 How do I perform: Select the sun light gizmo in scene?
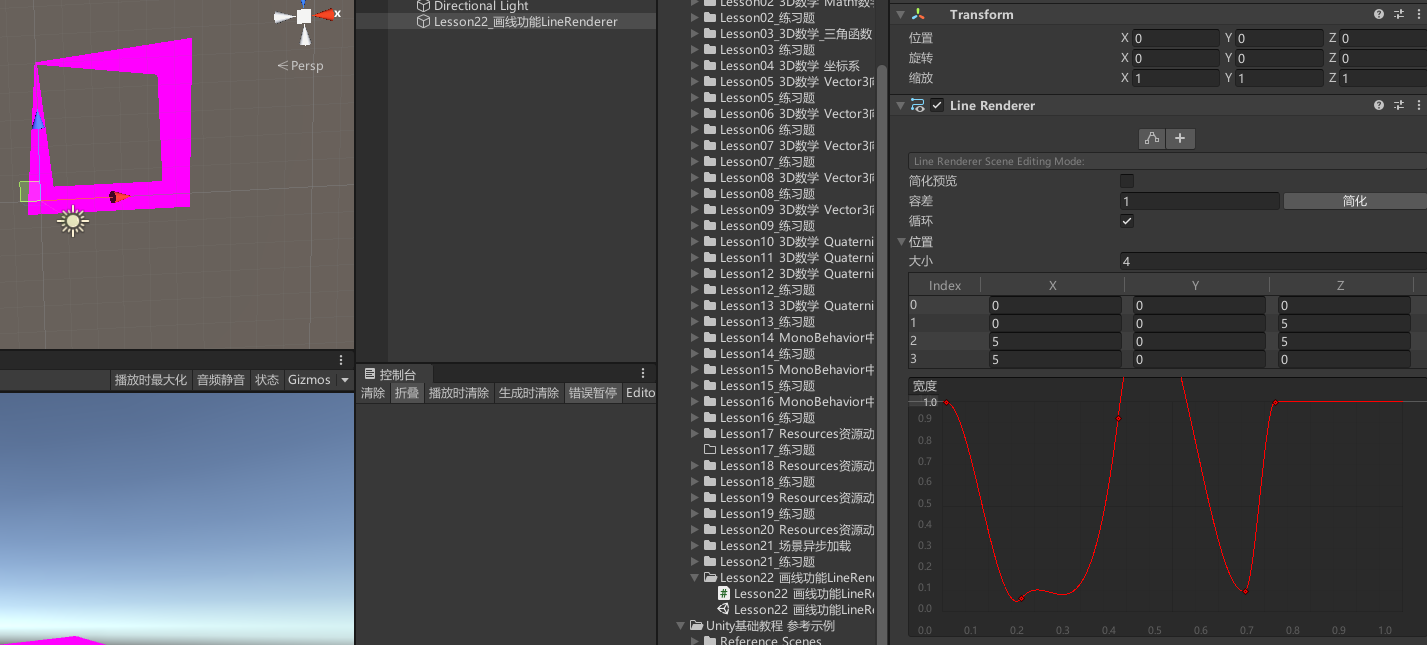click(72, 220)
